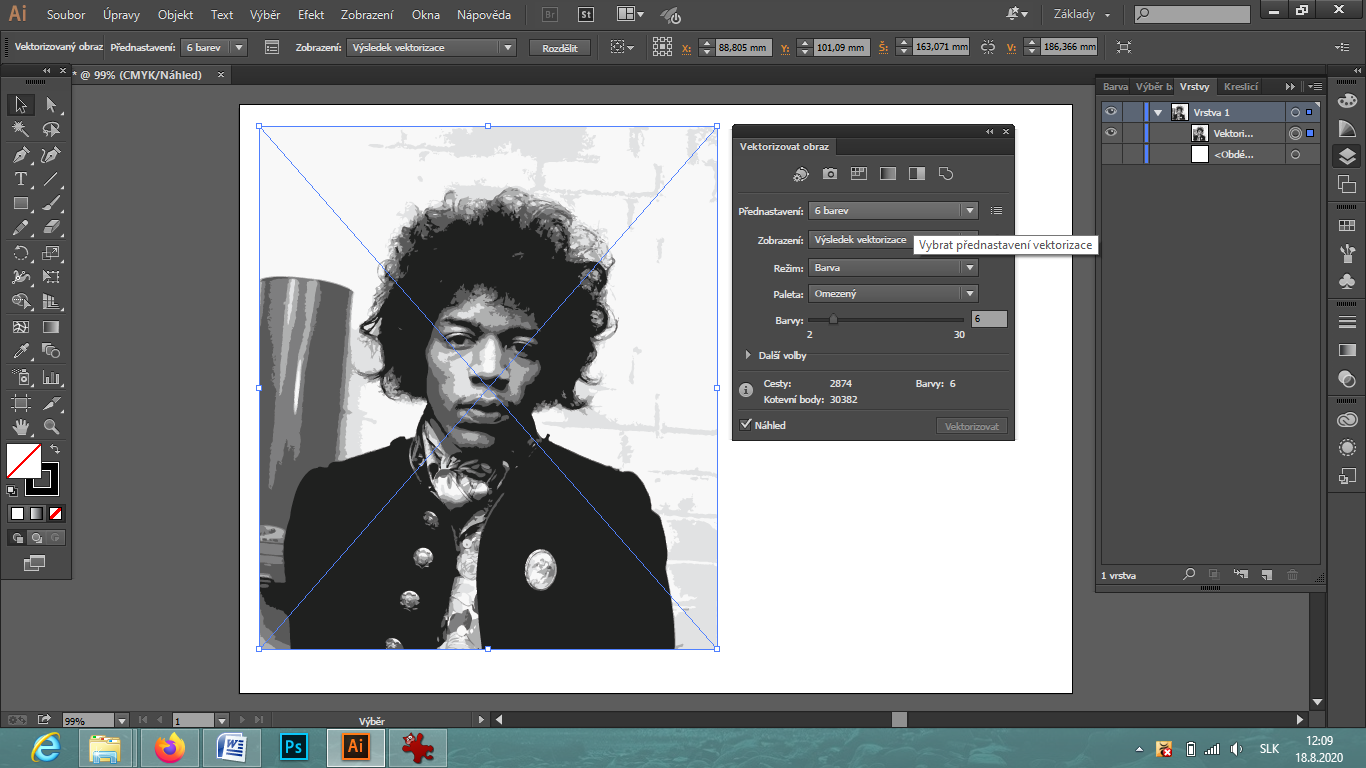Open the Efekt menu
The height and width of the screenshot is (768, 1366).
click(x=310, y=15)
